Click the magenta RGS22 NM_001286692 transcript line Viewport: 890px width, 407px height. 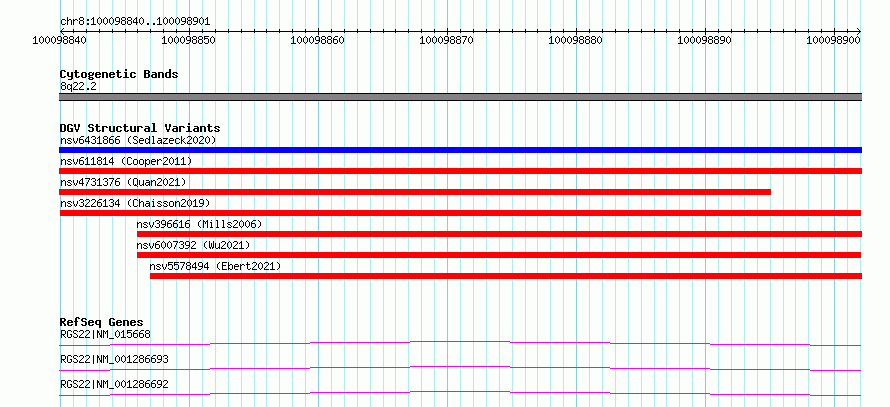pos(460,393)
